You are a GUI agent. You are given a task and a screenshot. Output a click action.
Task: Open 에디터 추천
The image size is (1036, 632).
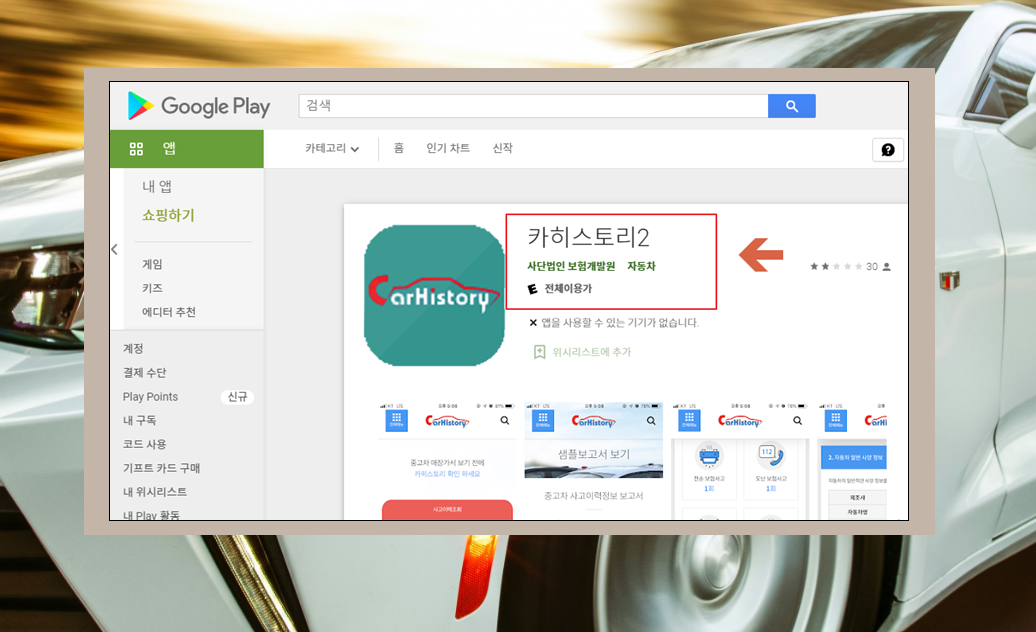pyautogui.click(x=168, y=312)
